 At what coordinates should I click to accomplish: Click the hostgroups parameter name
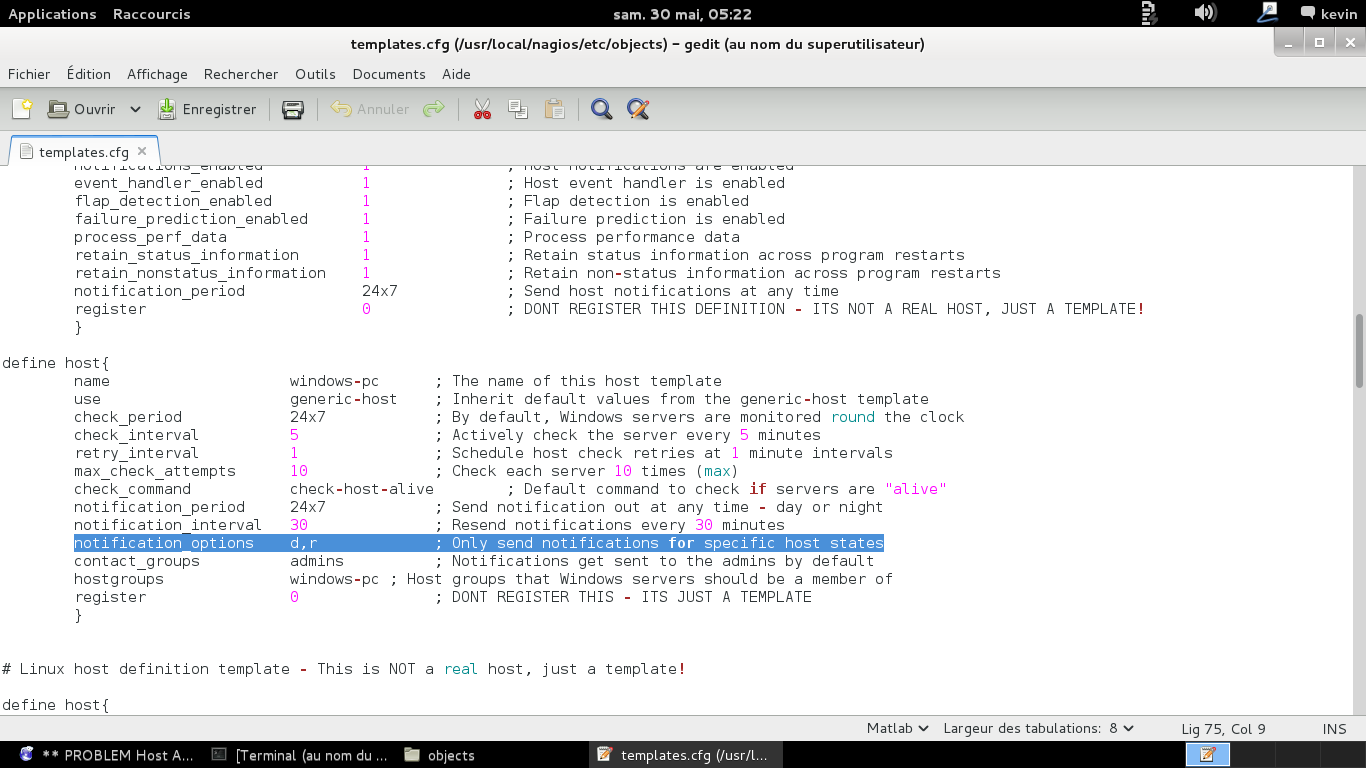pyautogui.click(x=119, y=579)
